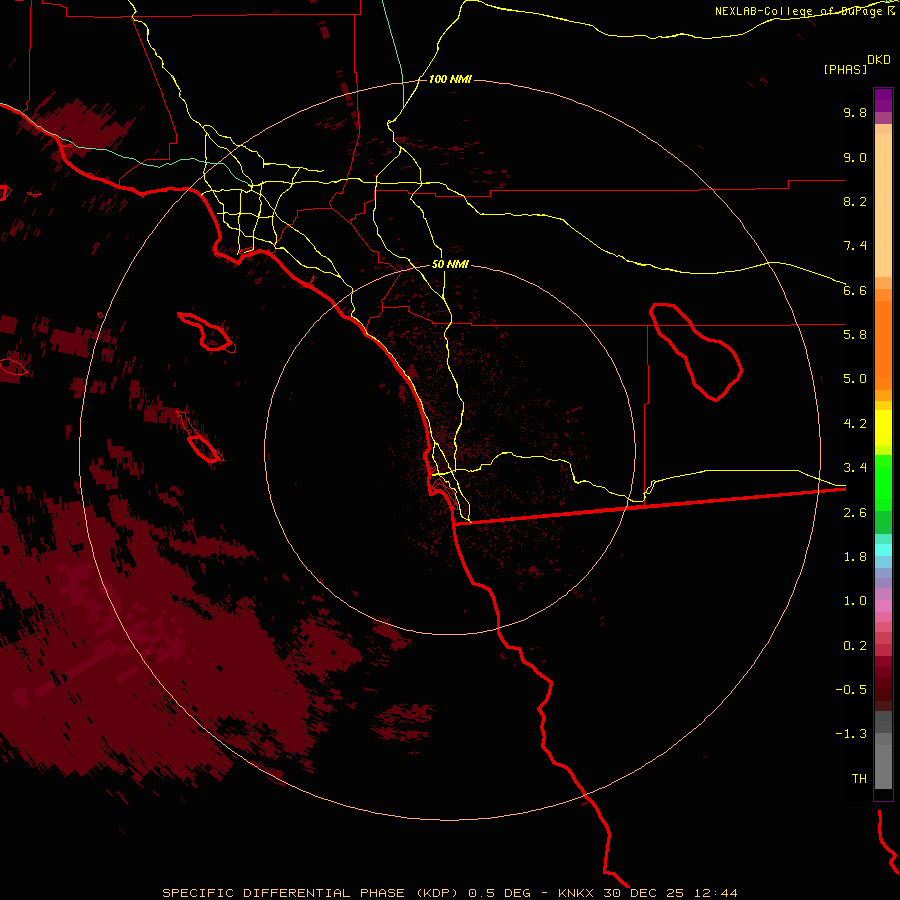Image resolution: width=900 pixels, height=900 pixels.
Task: Click the product title text at bottom
Action: [449, 893]
